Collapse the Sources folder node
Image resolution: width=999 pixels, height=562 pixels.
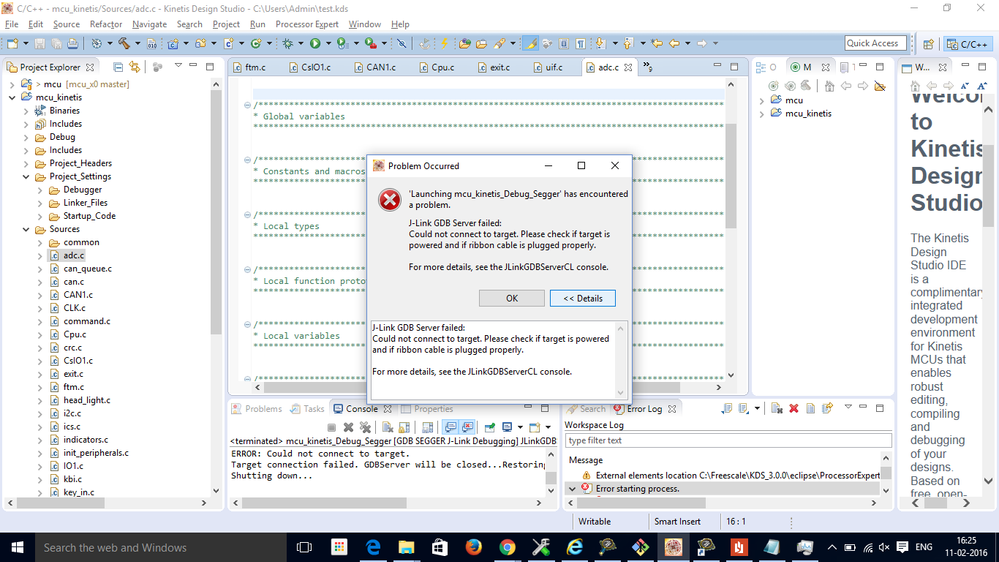[26, 229]
